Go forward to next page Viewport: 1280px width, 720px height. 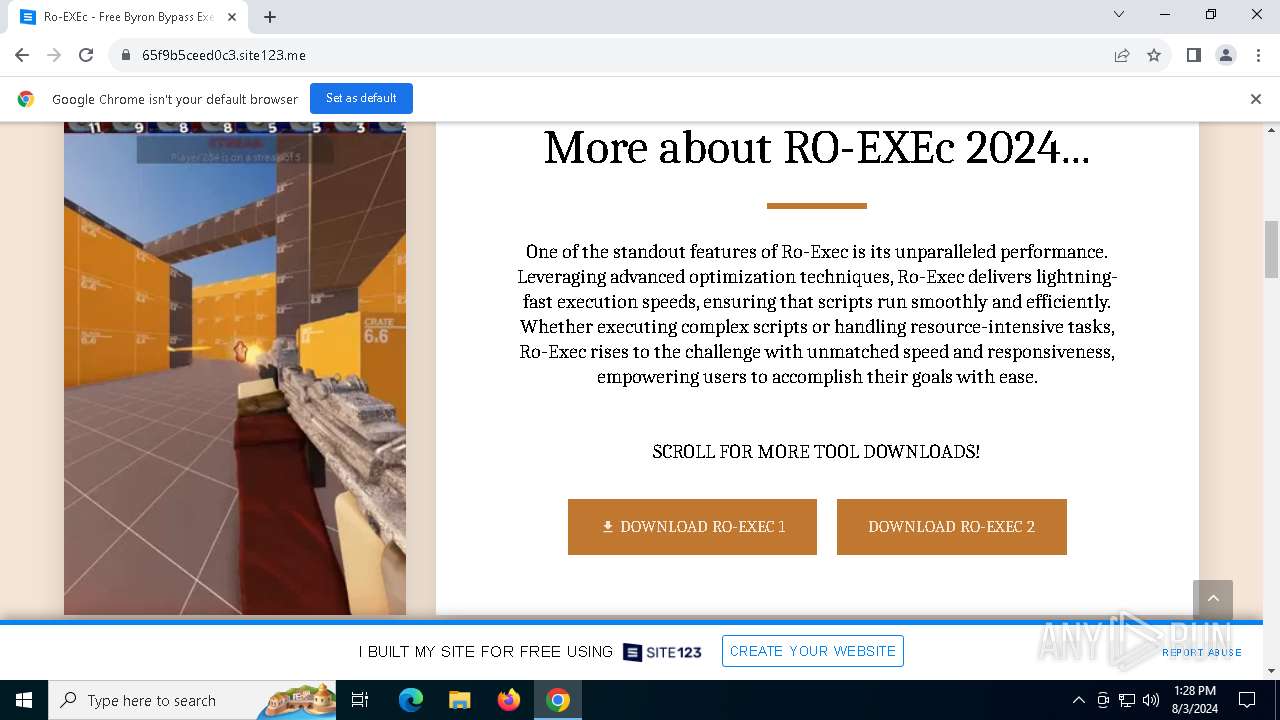coord(54,55)
